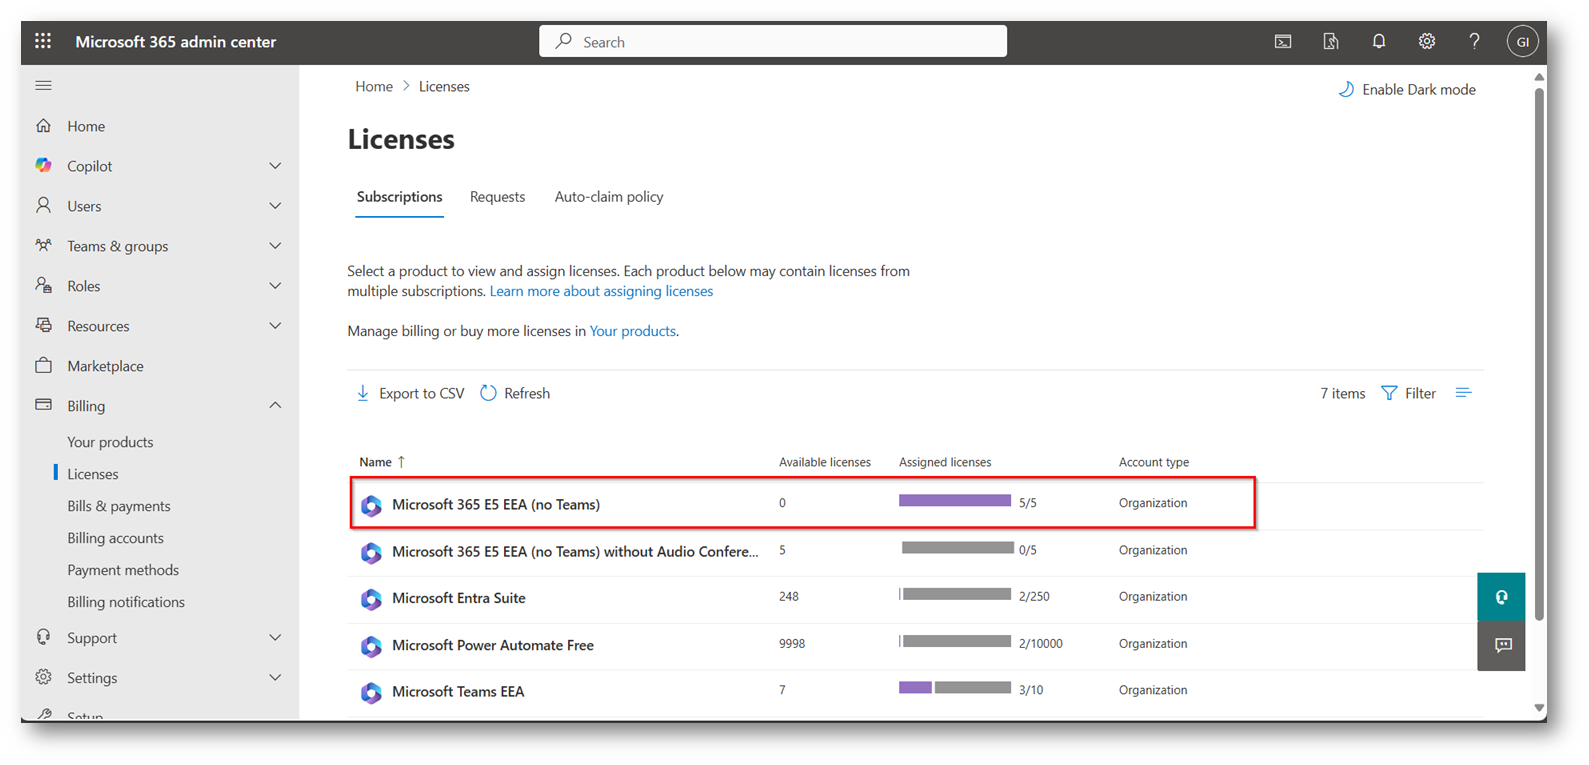Image resolution: width=1589 pixels, height=765 pixels.
Task: Click the Microsoft Teams EEA usage bar
Action: 955,688
